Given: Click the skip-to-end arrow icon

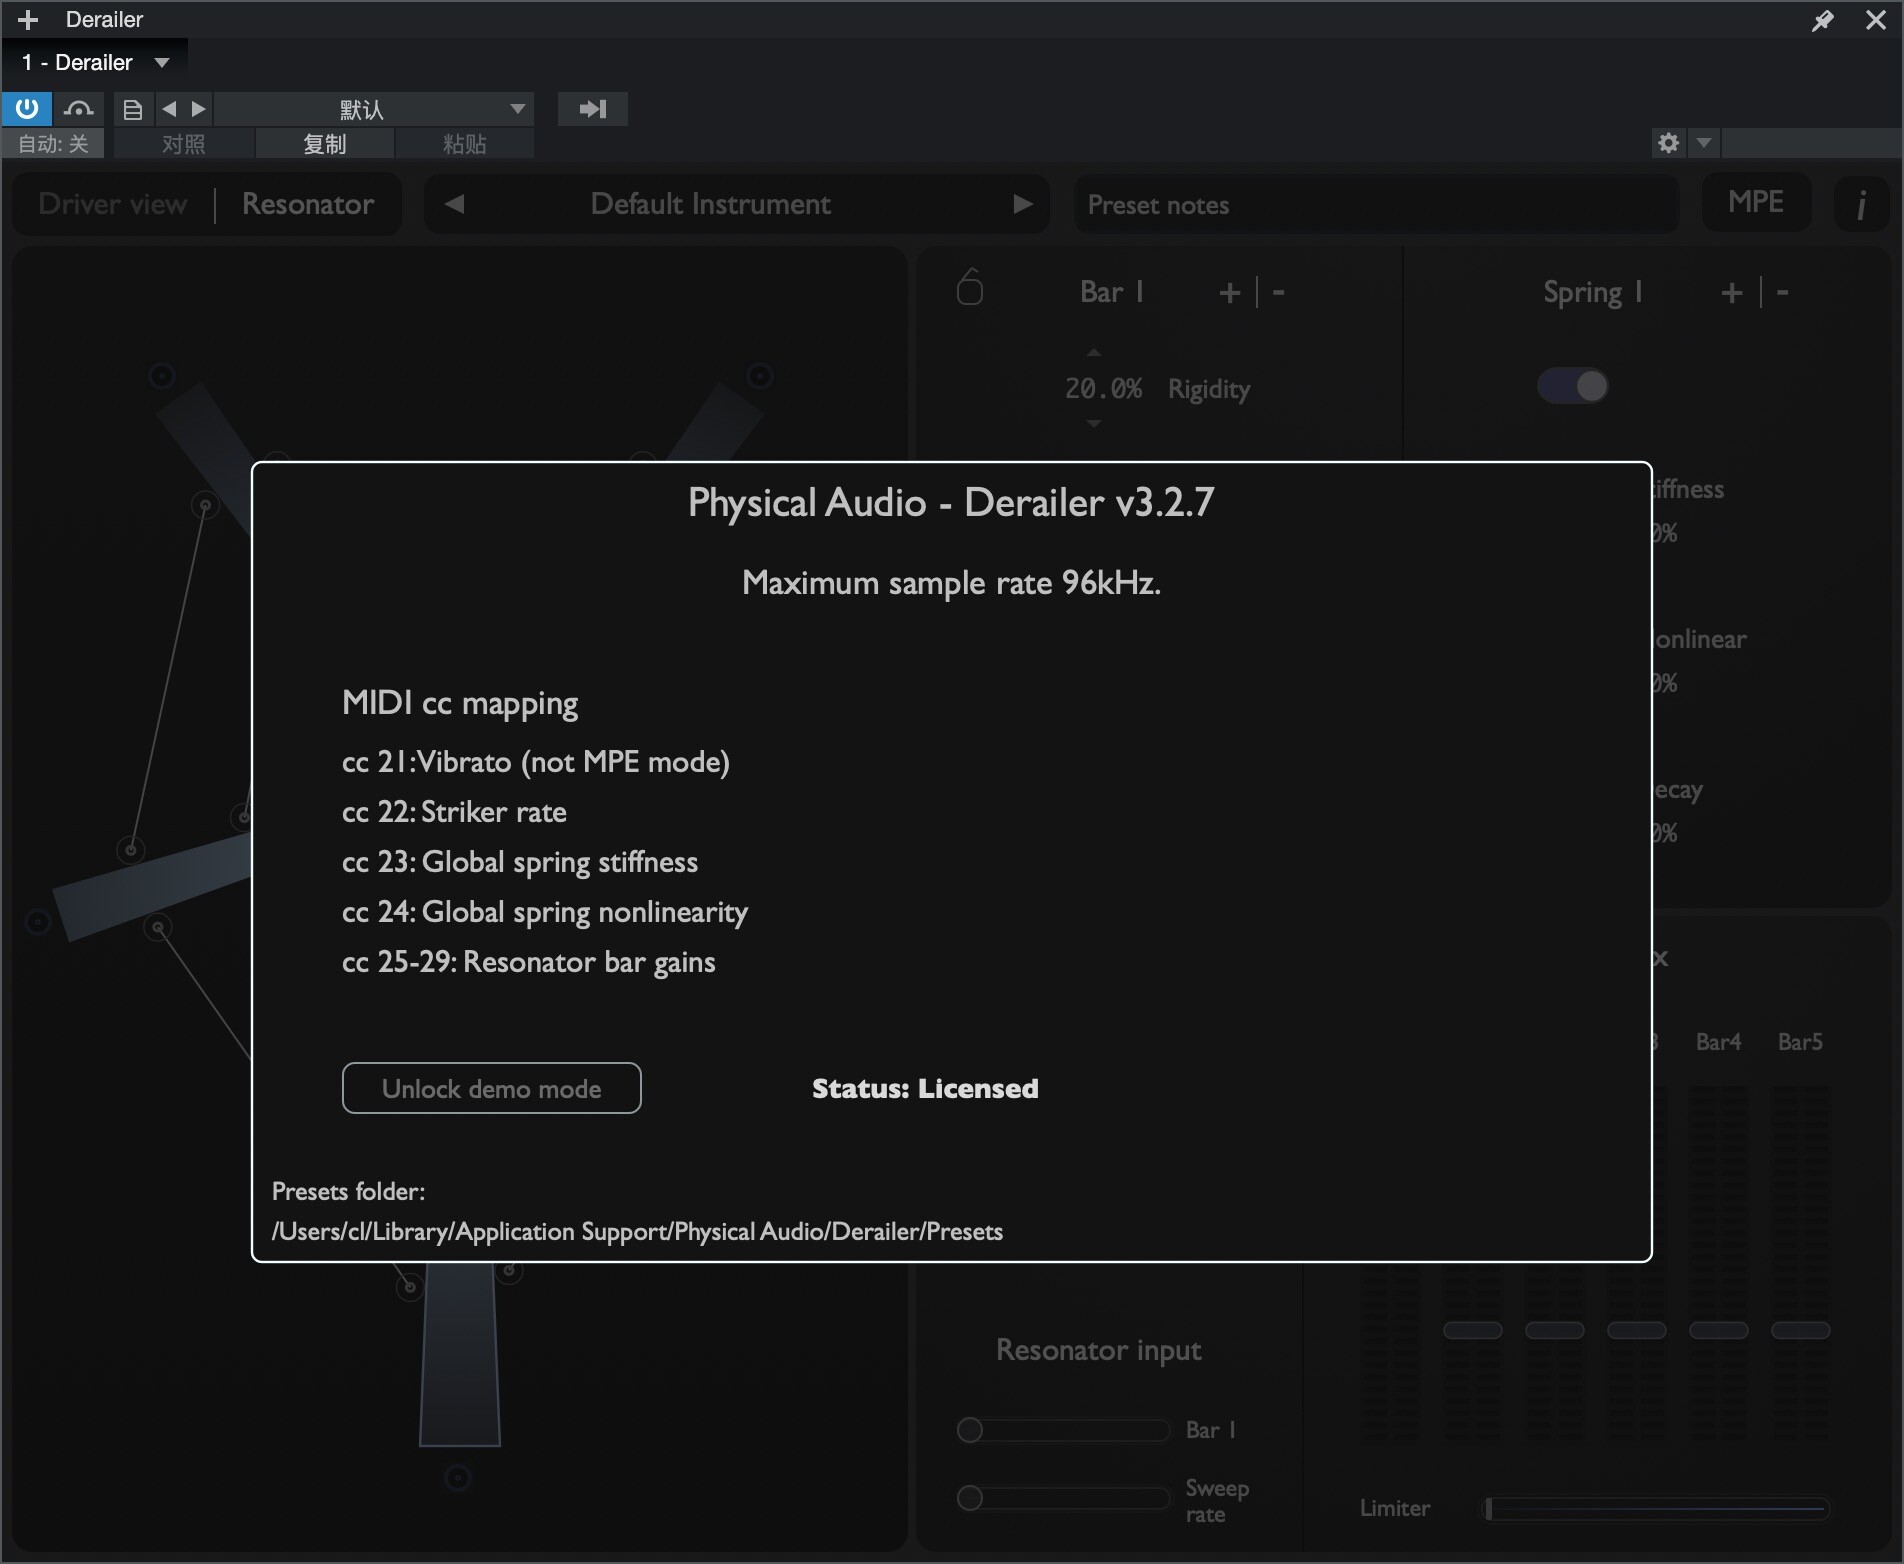Looking at the screenshot, I should point(592,109).
